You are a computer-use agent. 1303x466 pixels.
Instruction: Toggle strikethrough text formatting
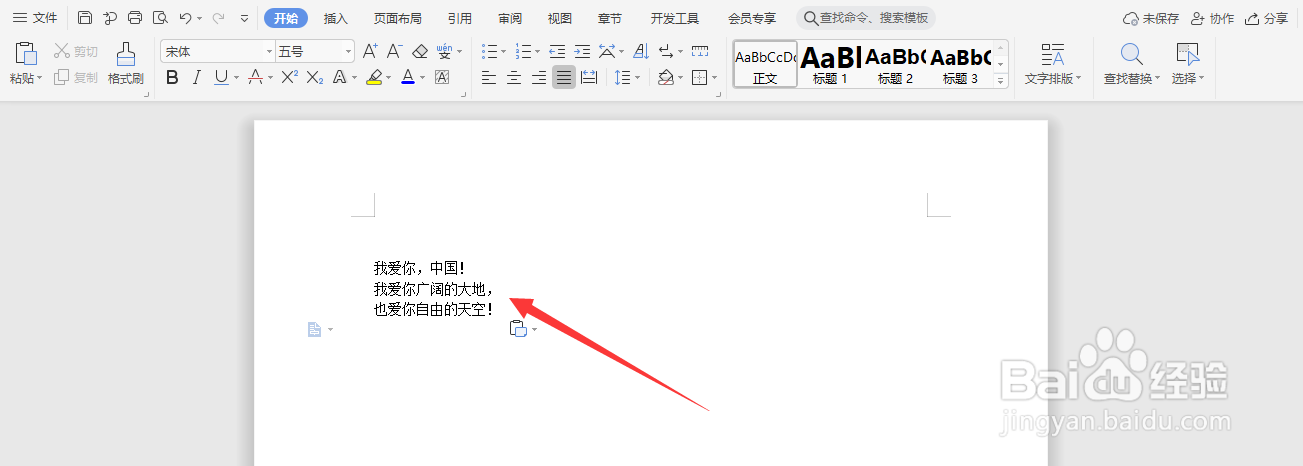click(255, 77)
